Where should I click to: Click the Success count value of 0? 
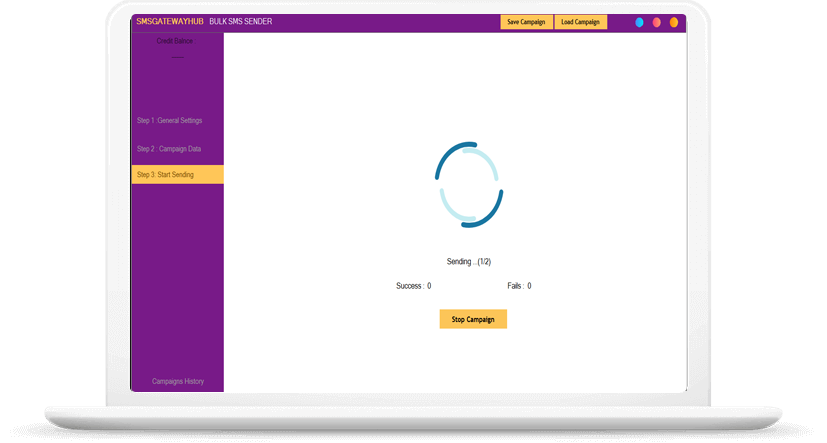429,286
